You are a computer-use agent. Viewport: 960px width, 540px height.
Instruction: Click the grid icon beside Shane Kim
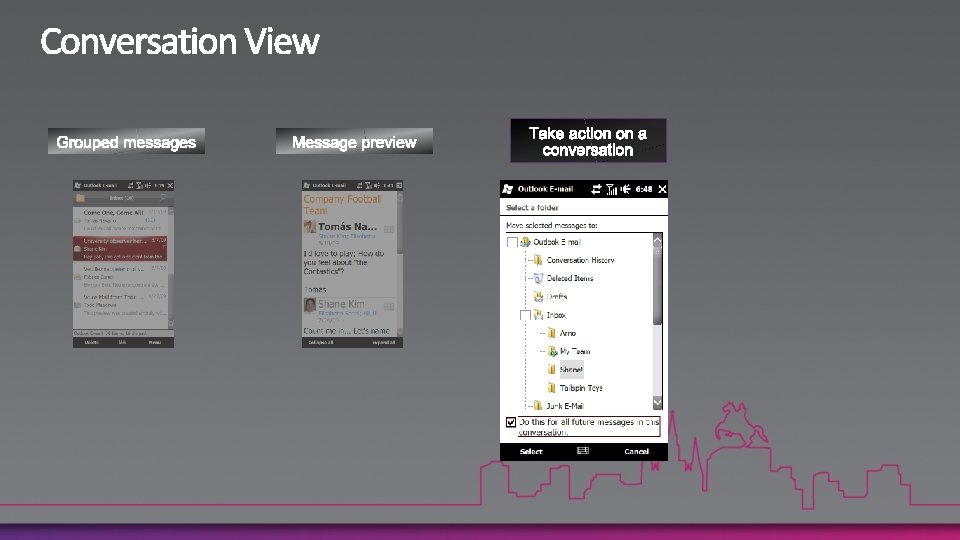(x=389, y=307)
